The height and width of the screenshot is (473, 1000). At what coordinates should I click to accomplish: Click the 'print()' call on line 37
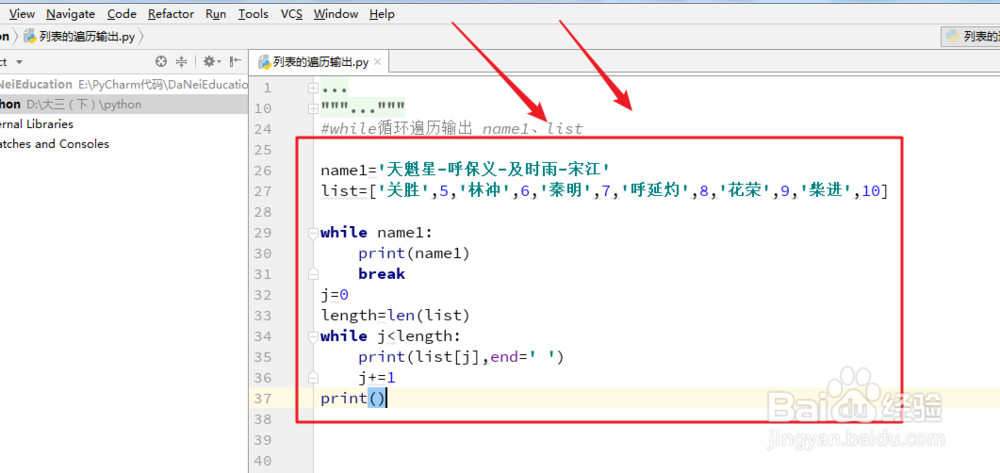click(x=353, y=398)
